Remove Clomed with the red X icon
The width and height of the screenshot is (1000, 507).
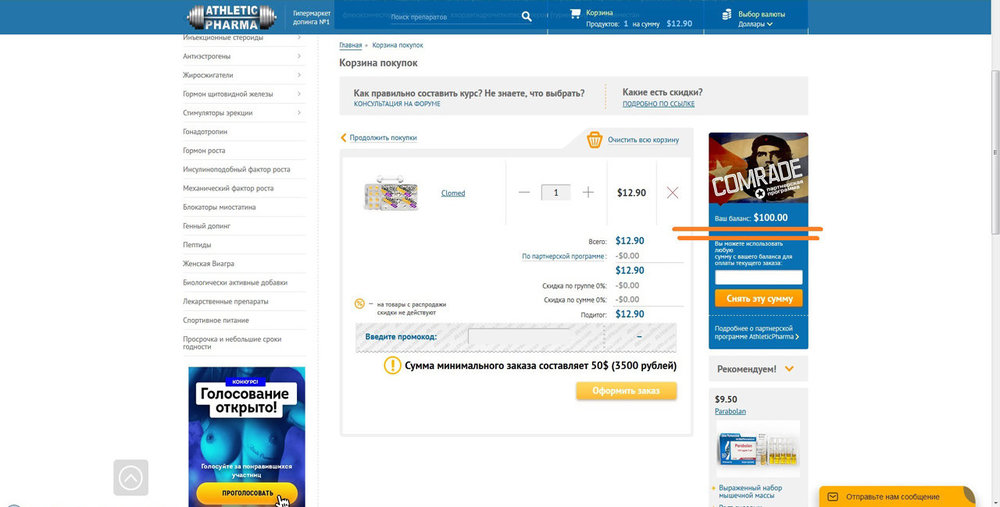pyautogui.click(x=672, y=193)
